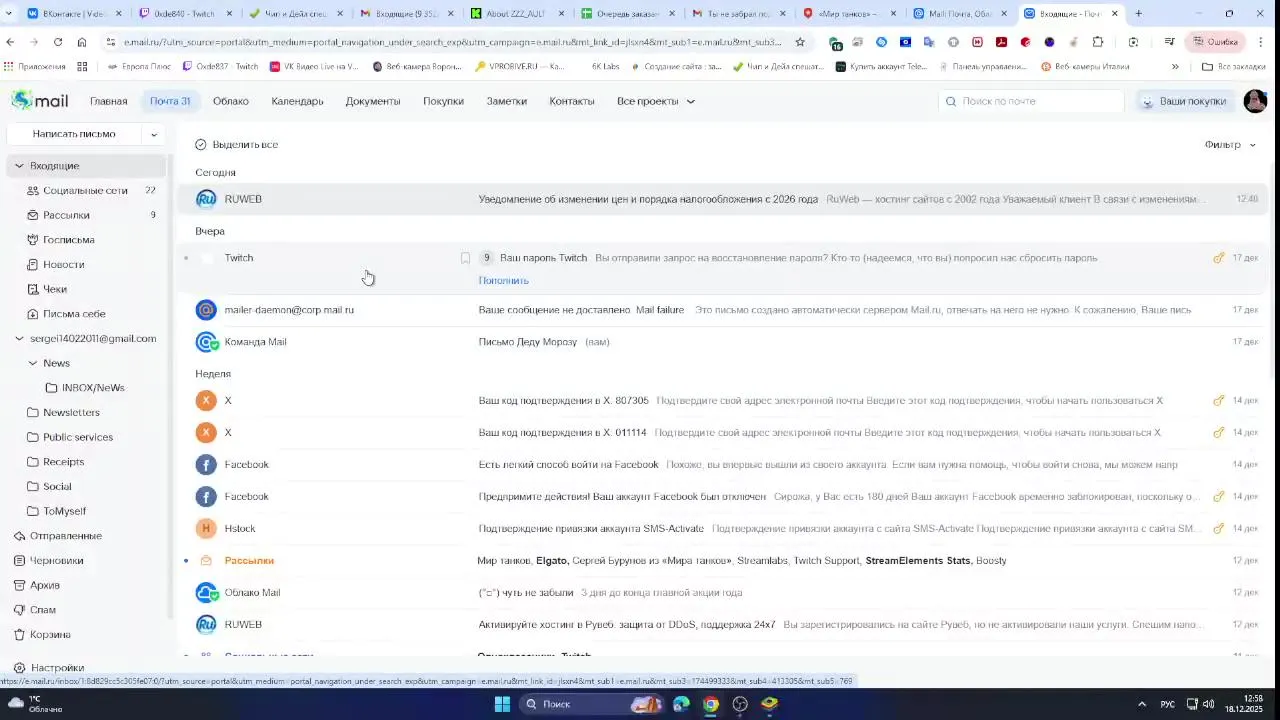Open the Windows Start menu
The height and width of the screenshot is (720, 1280).
tap(503, 704)
